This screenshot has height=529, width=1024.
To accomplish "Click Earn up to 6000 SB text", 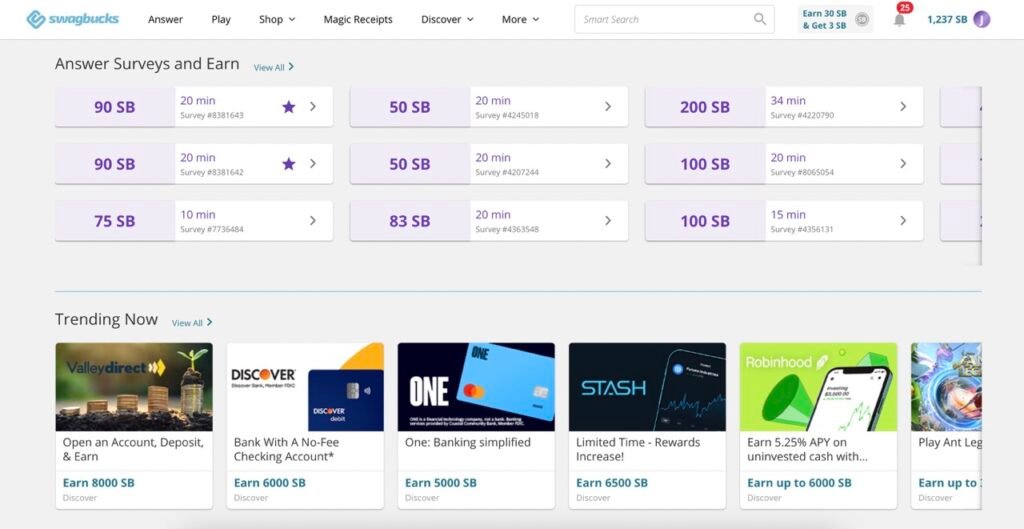I will click(x=799, y=483).
